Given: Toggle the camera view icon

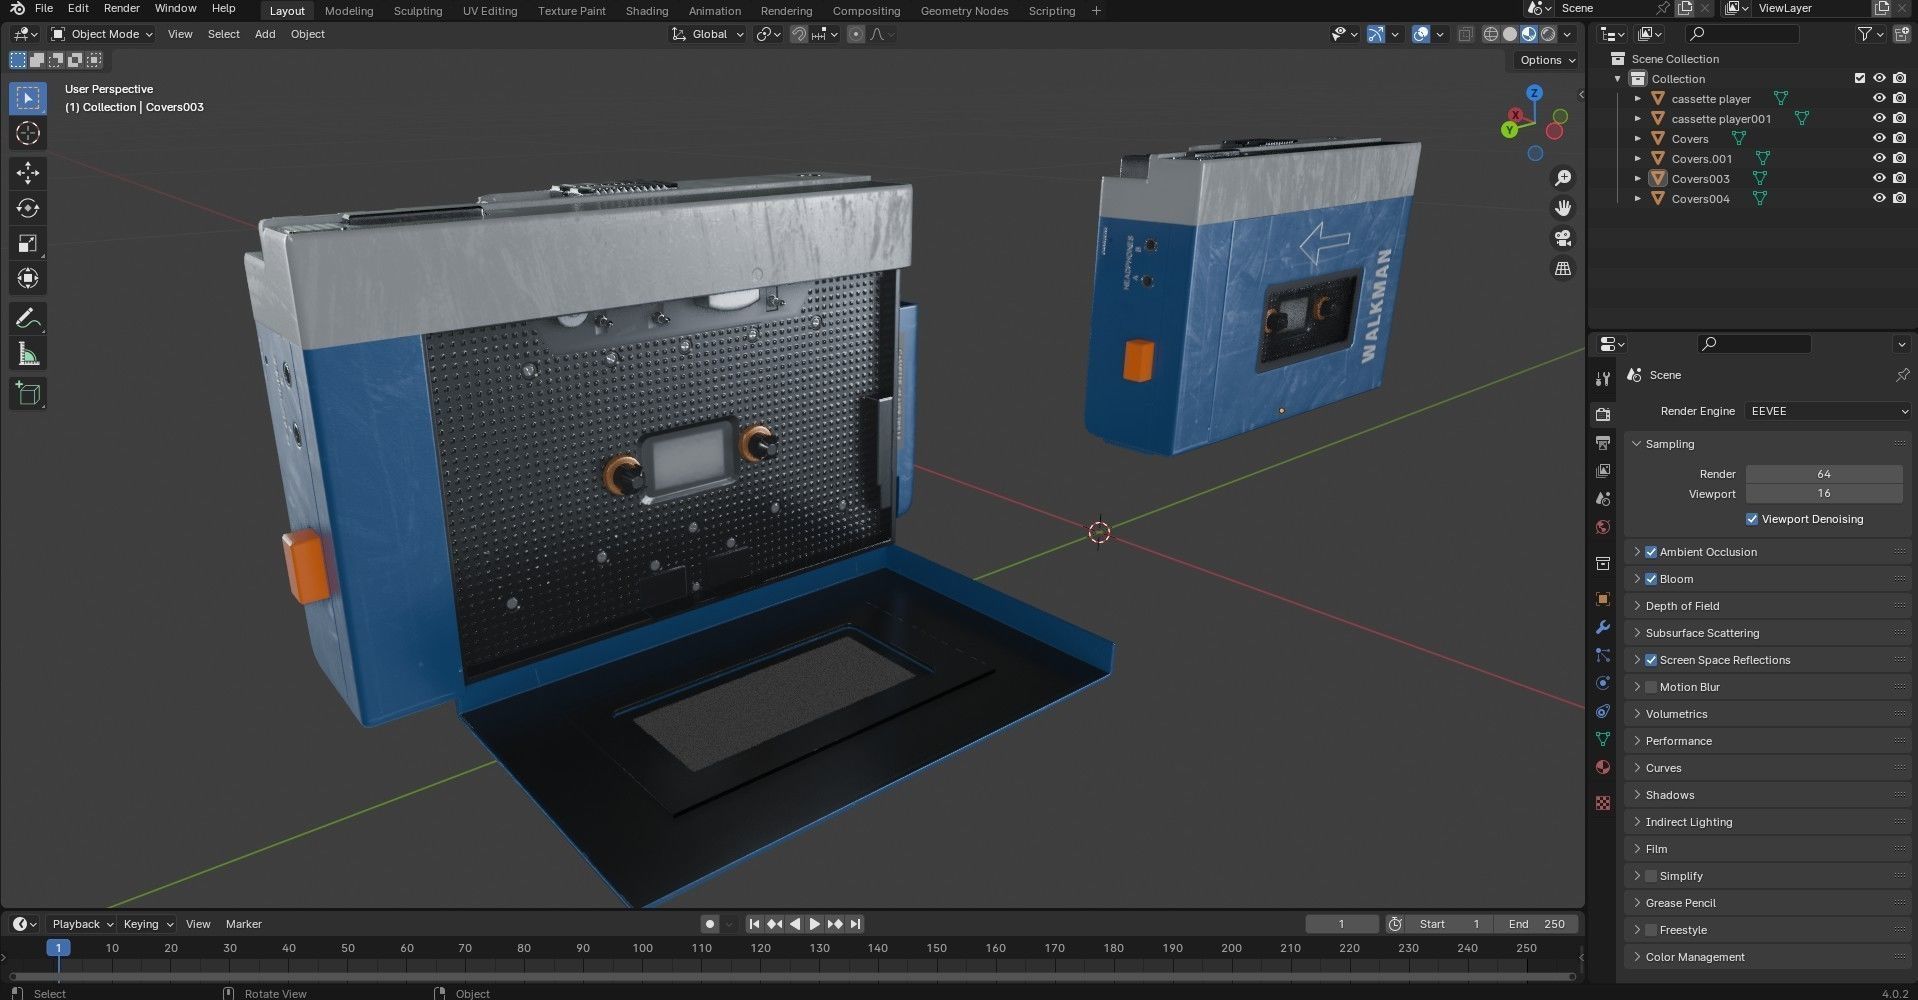Looking at the screenshot, I should coord(1562,238).
